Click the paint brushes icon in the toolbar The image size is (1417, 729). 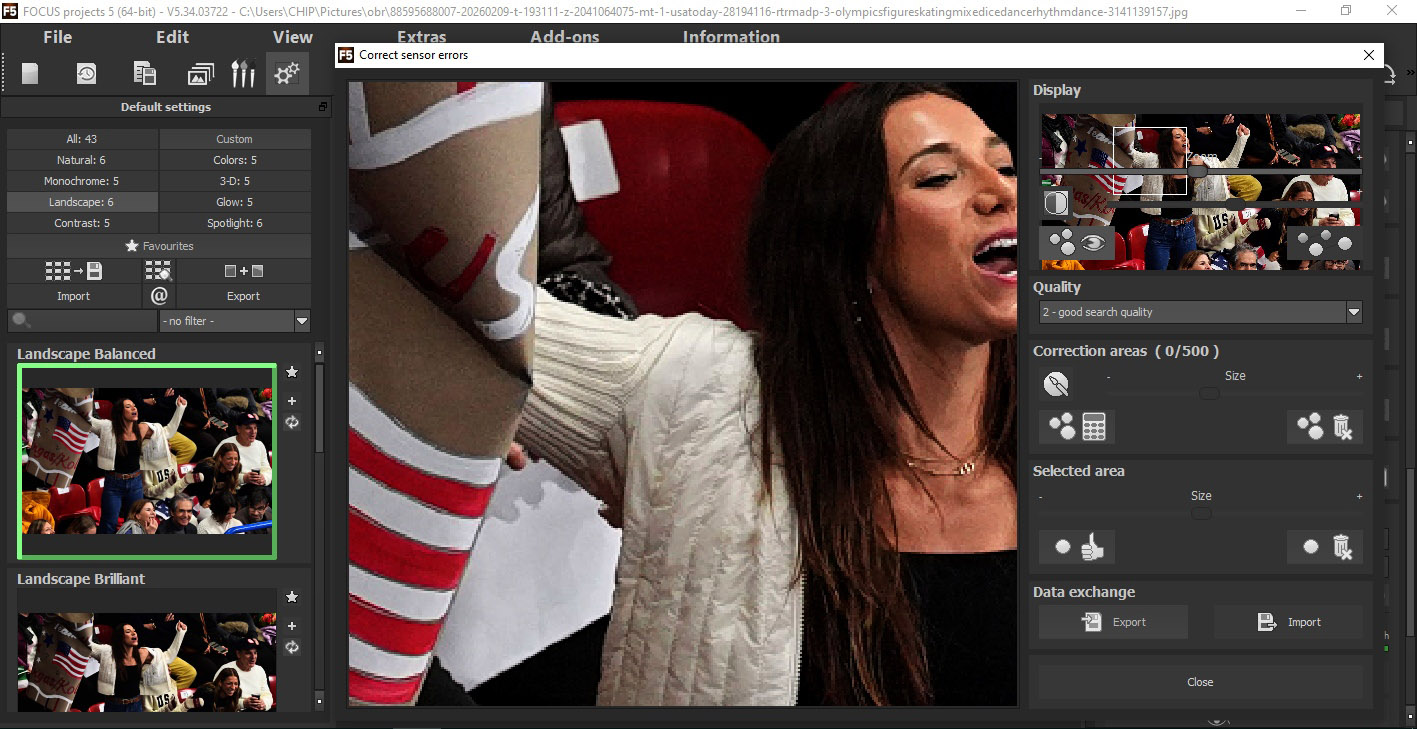(243, 74)
